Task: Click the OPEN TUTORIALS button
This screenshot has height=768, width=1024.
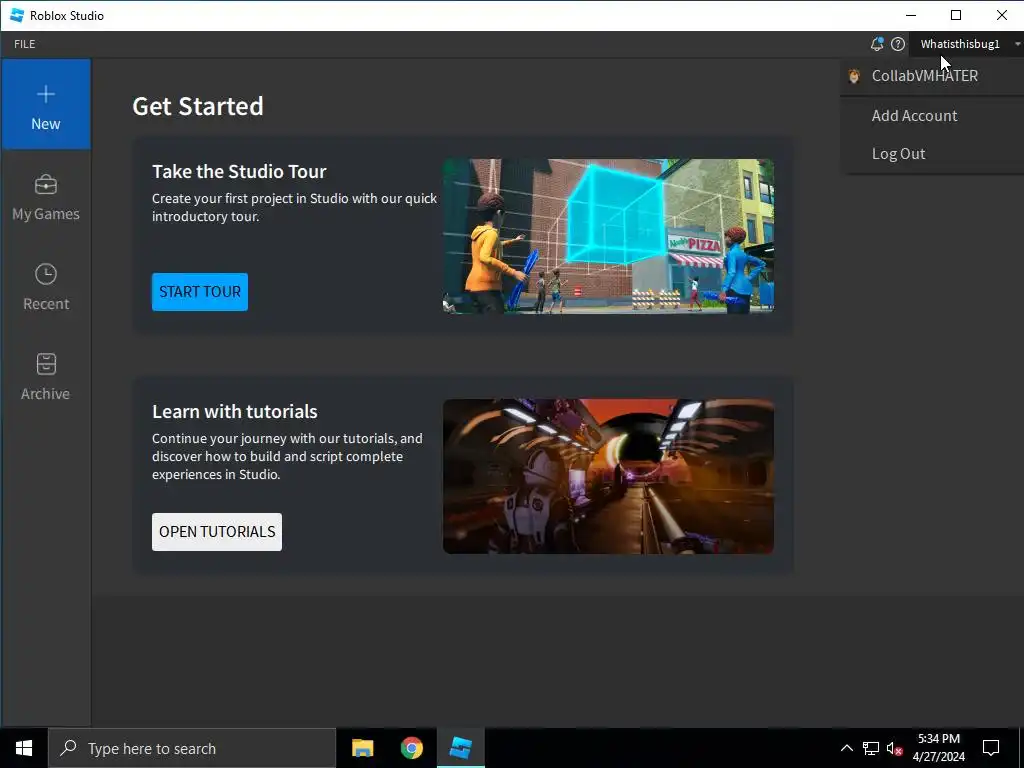Action: (217, 532)
